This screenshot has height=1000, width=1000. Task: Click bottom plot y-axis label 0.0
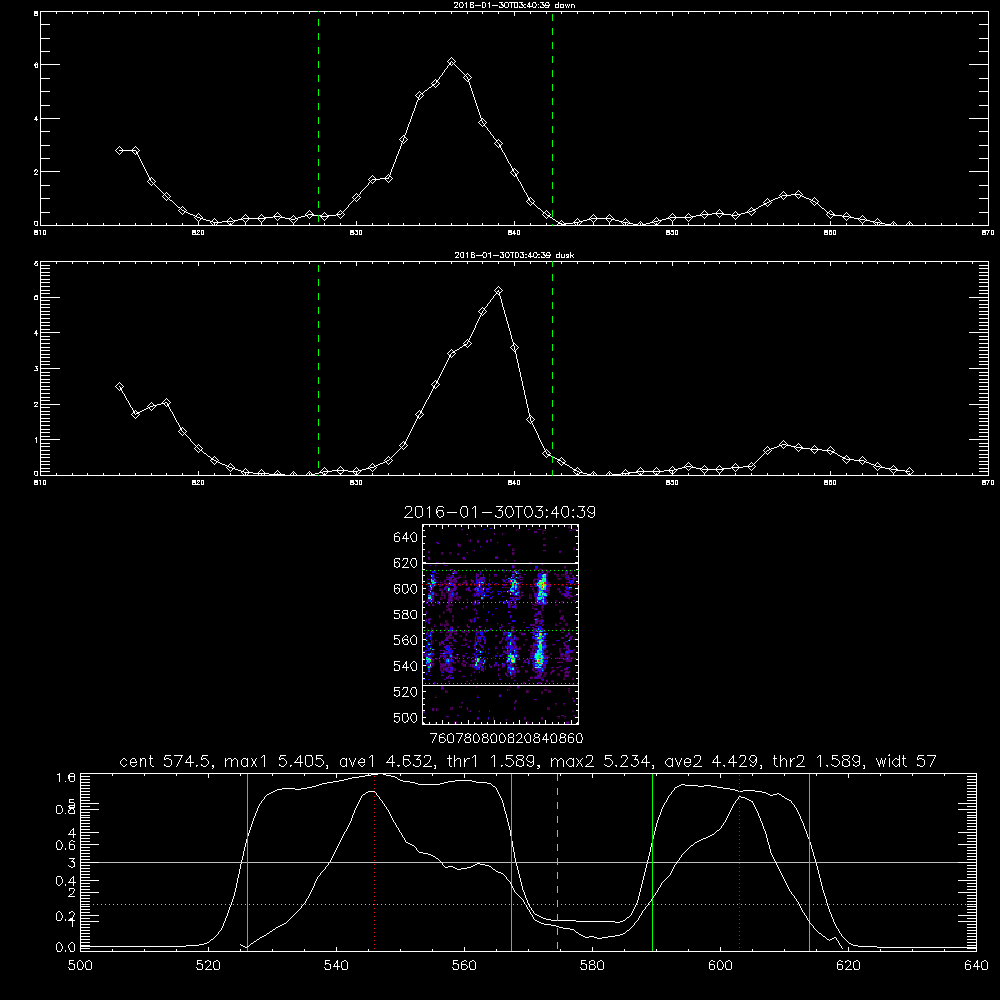[66, 947]
